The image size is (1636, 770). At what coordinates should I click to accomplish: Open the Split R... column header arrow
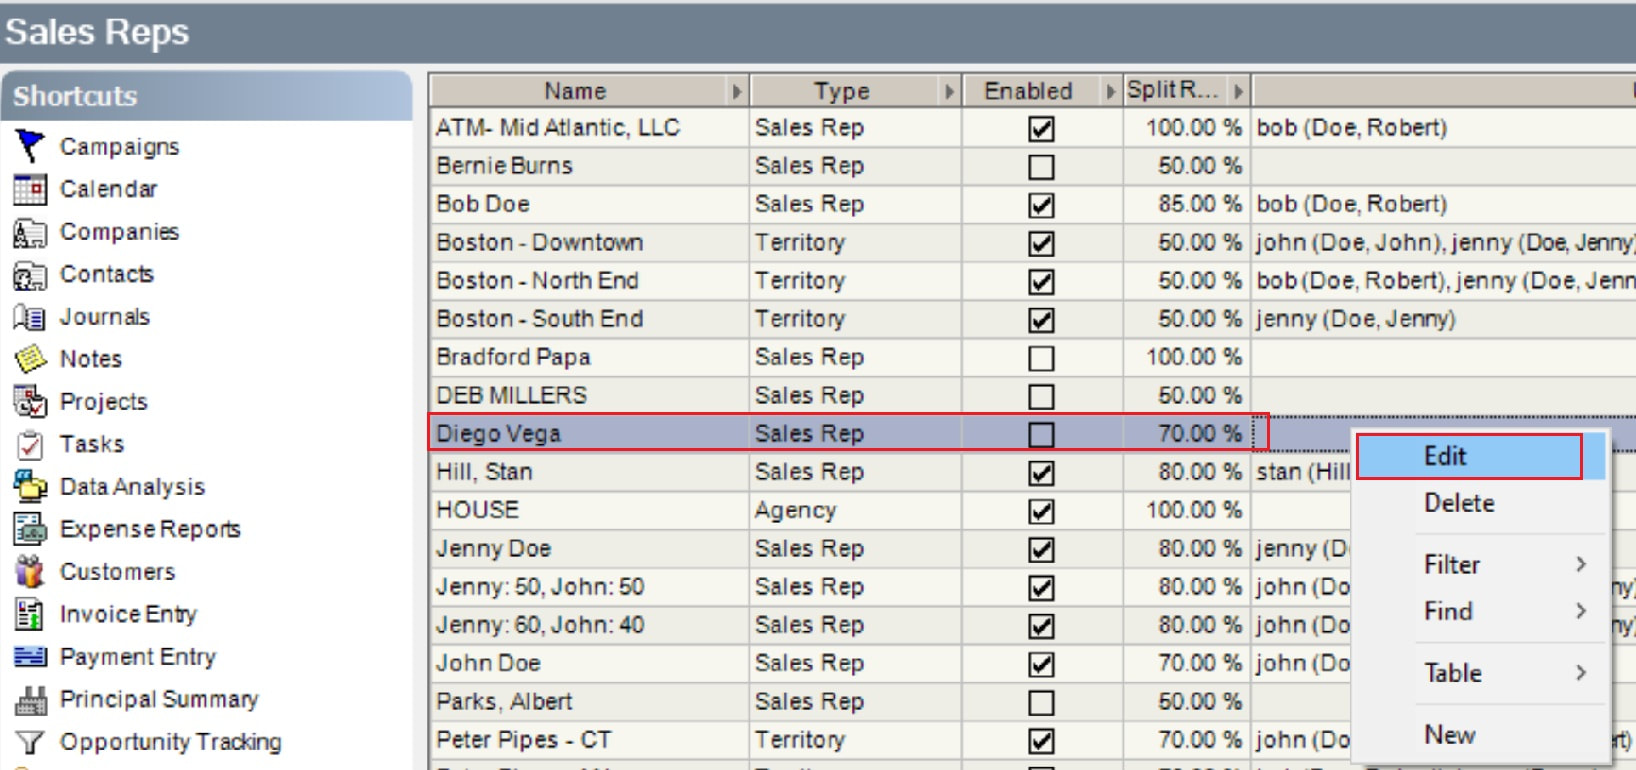1239,92
